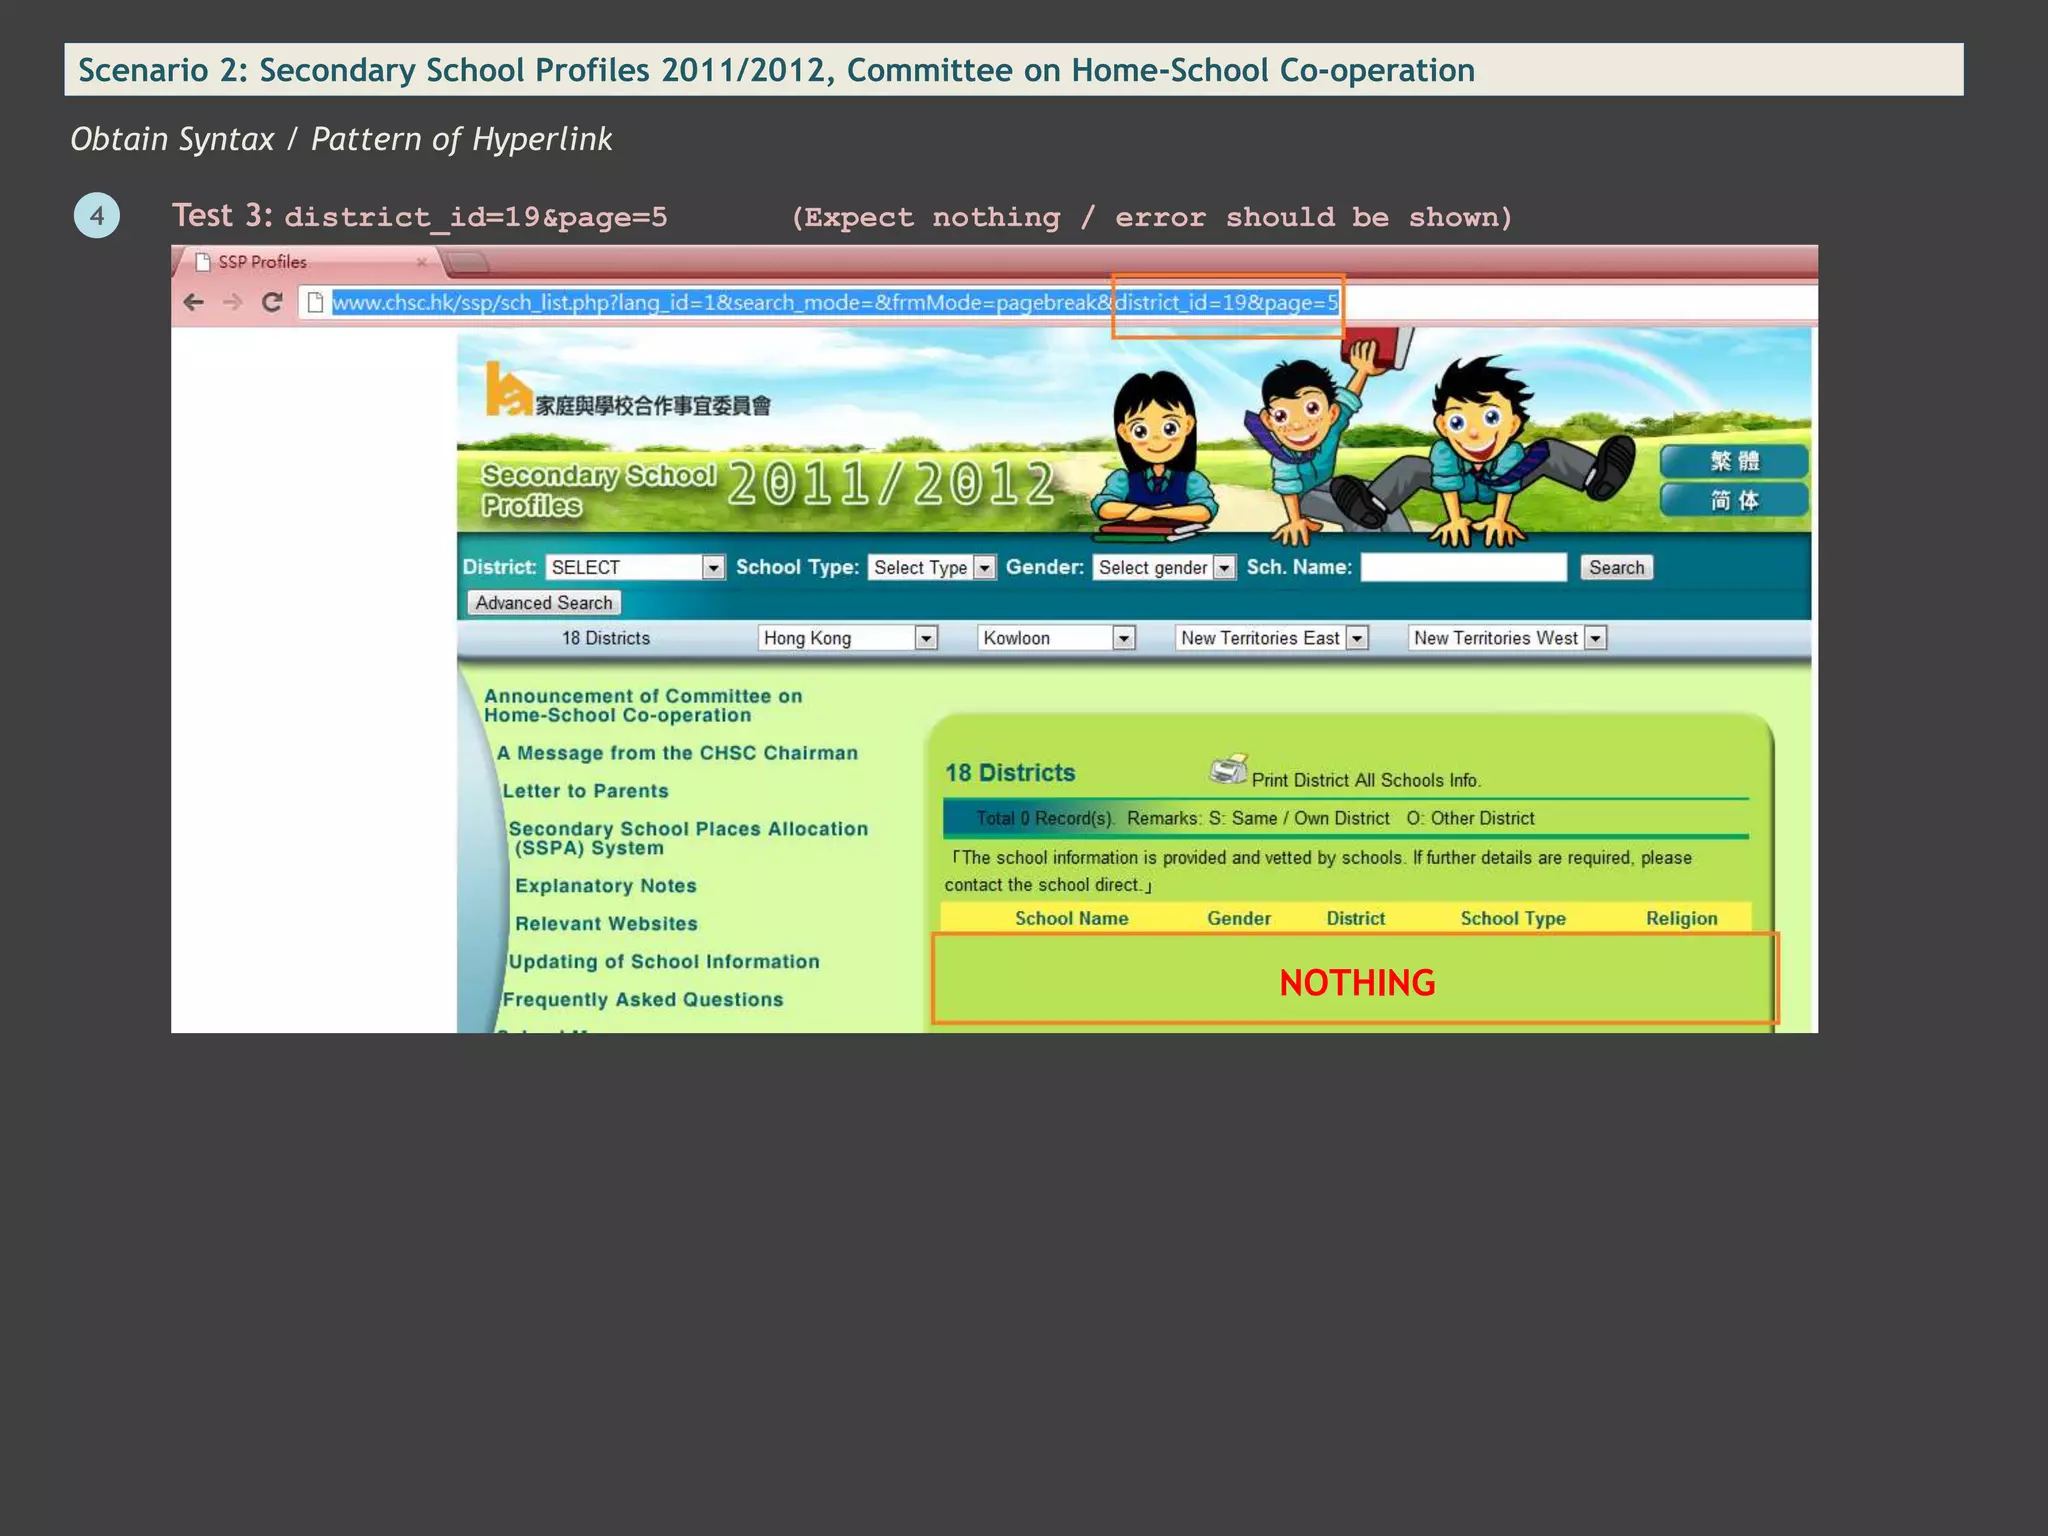Switch to Traditional Chinese 繁體
This screenshot has height=1536, width=2048.
1734,461
